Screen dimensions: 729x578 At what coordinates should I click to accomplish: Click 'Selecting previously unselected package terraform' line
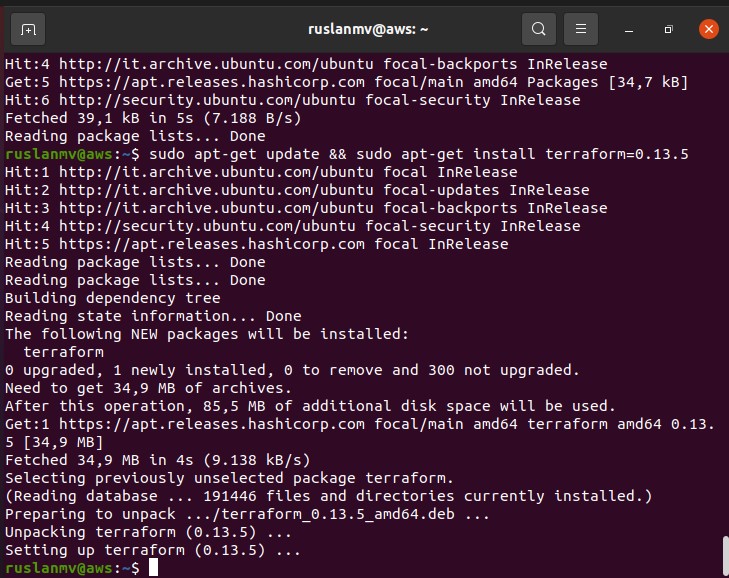pyautogui.click(x=229, y=478)
